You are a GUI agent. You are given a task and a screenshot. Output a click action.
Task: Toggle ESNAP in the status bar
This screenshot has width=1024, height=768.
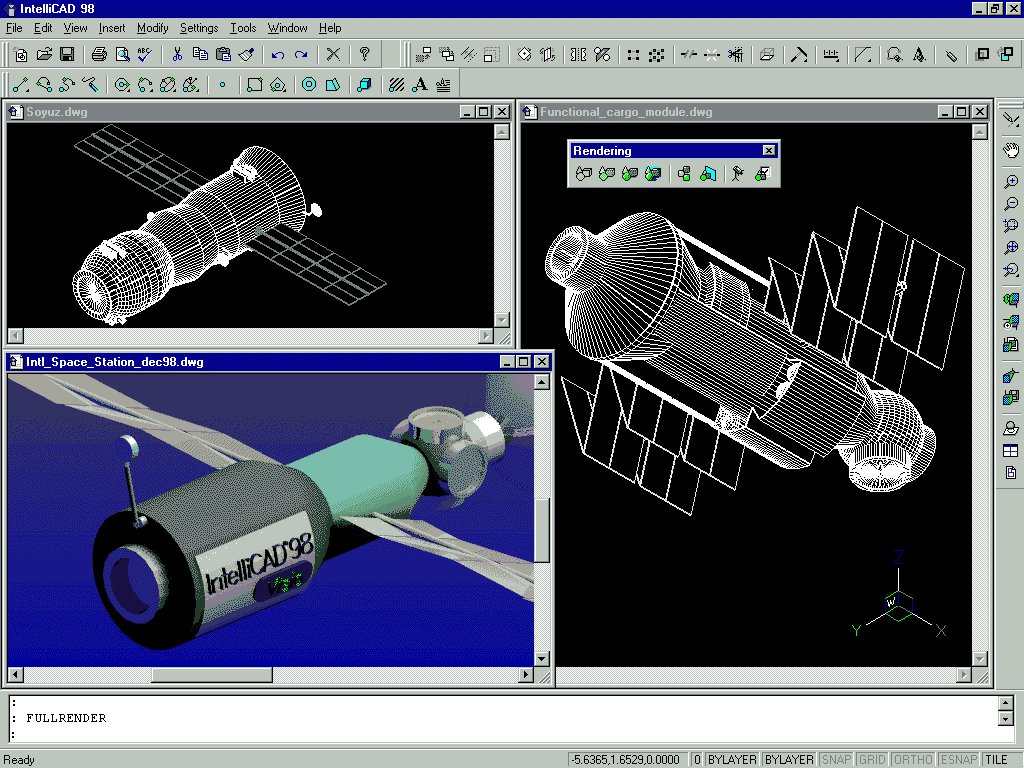click(x=958, y=760)
